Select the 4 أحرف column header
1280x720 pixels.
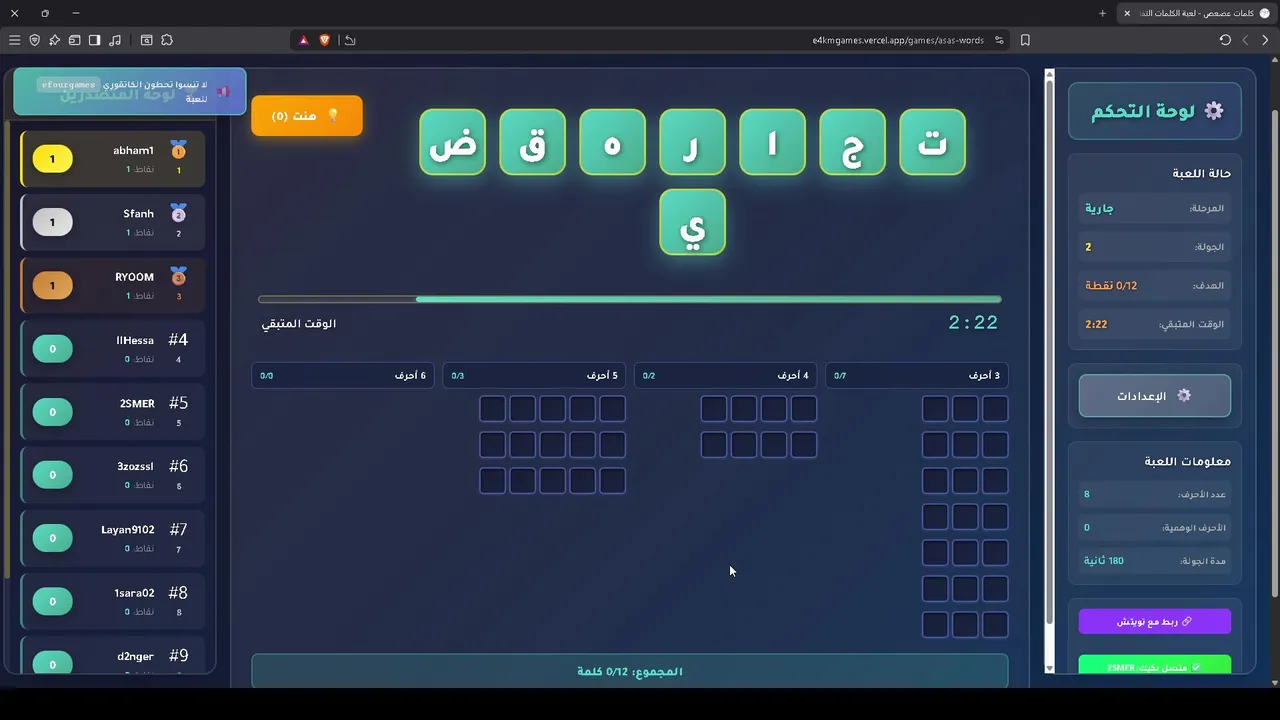(x=726, y=376)
